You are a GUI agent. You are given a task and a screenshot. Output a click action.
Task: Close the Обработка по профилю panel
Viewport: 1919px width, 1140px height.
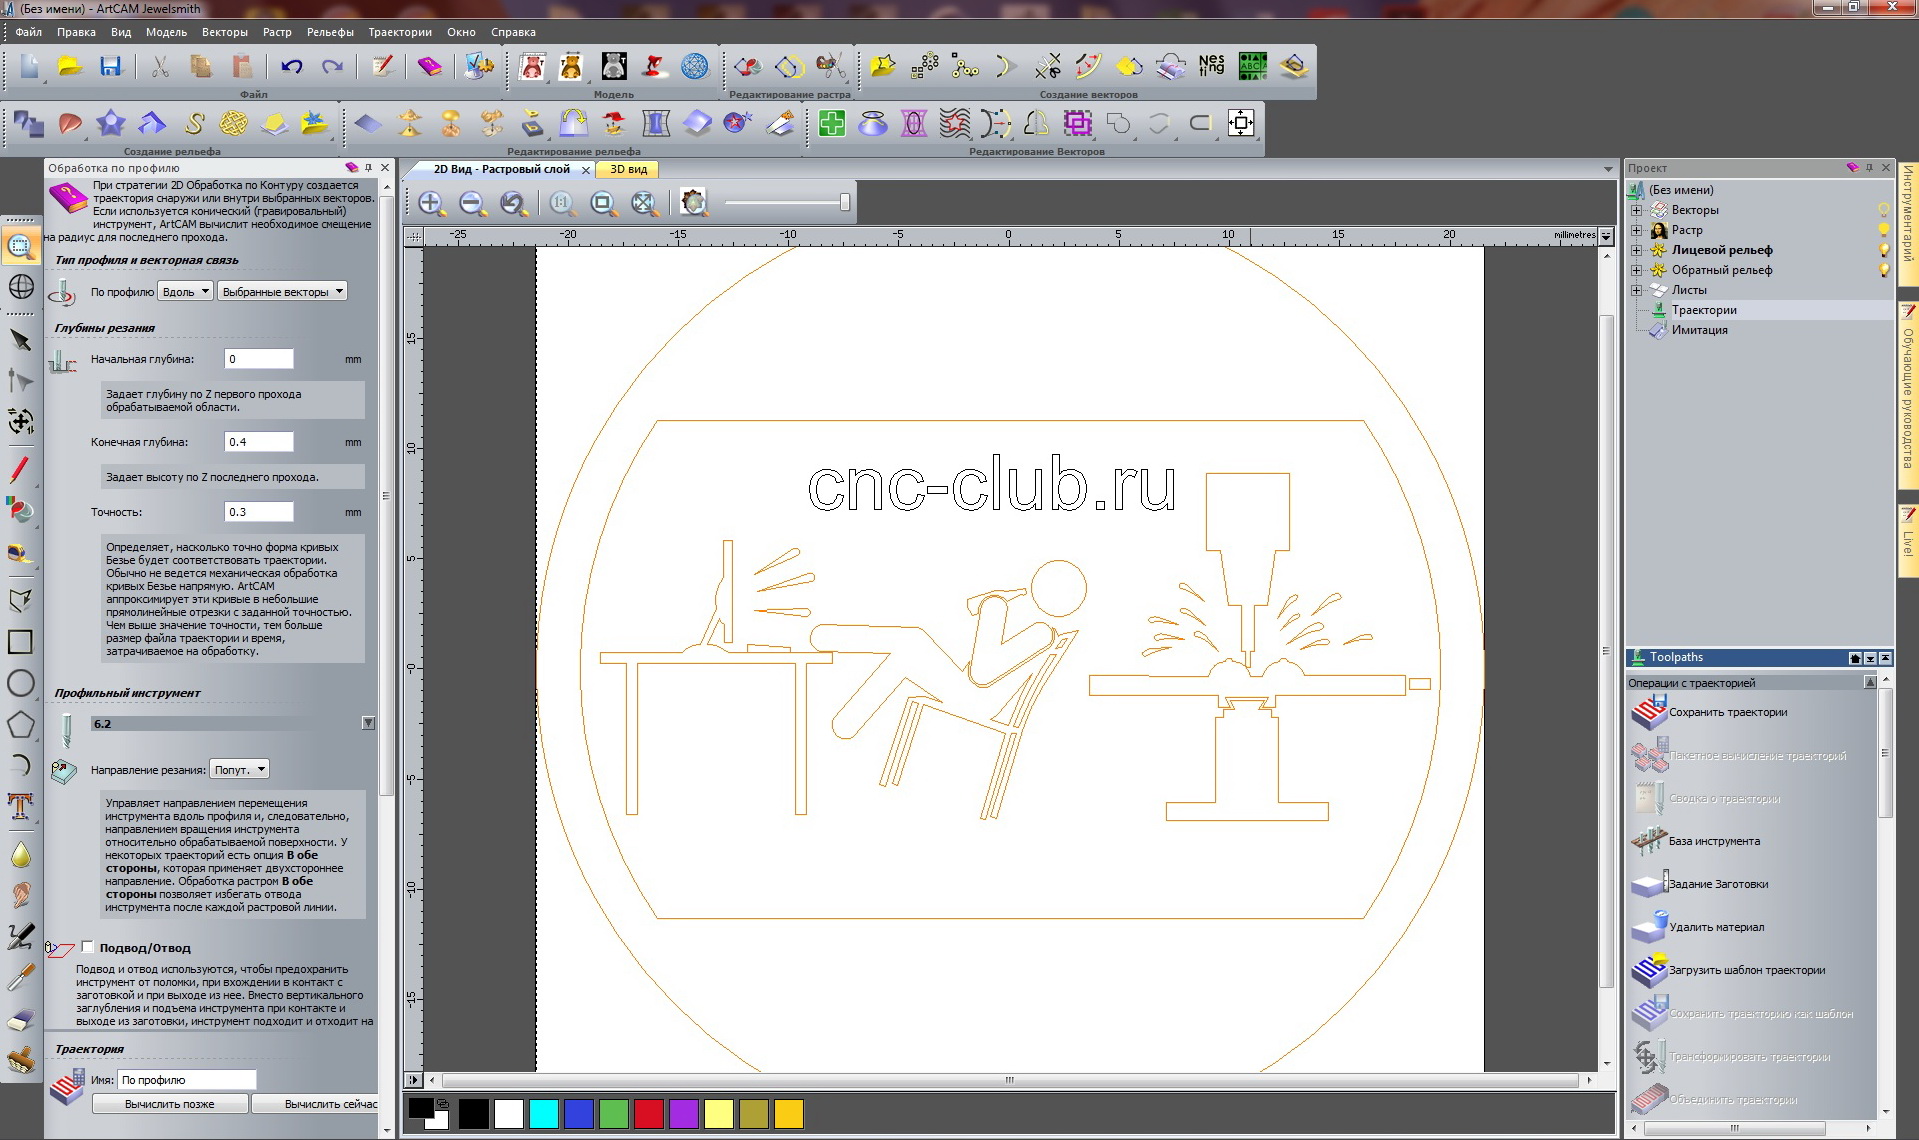(x=385, y=168)
